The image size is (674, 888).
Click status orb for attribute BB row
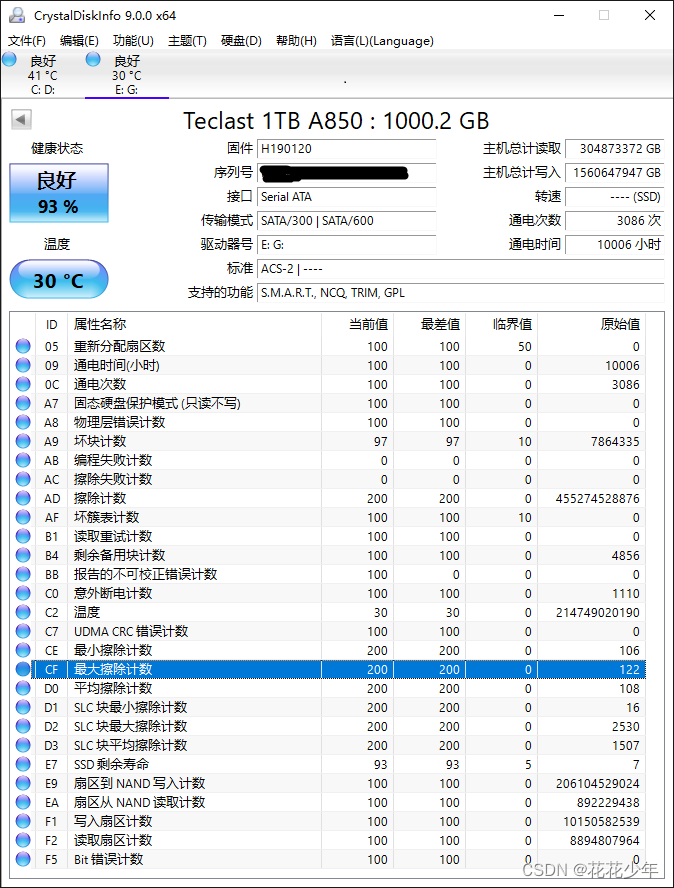click(23, 574)
